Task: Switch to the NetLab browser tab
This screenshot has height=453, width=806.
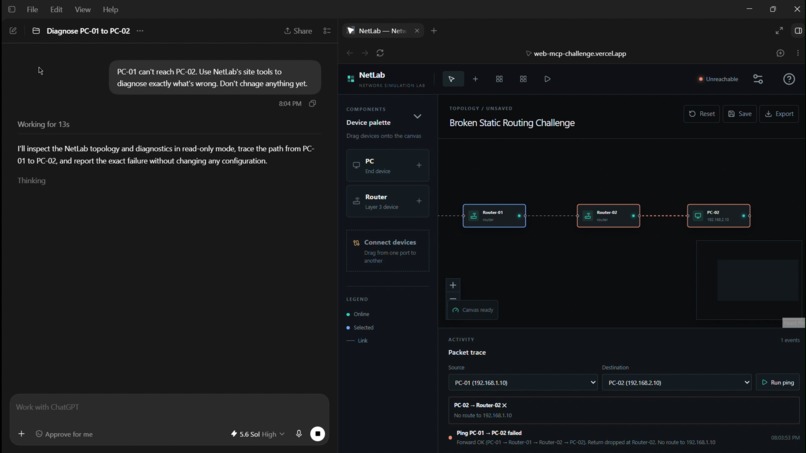Action: click(x=382, y=31)
